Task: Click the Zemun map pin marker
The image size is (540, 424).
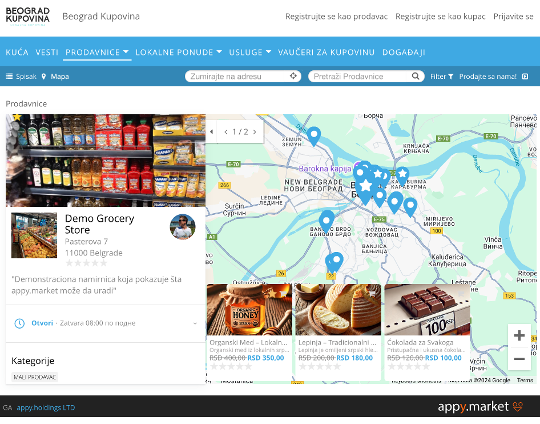Action: [x=314, y=136]
